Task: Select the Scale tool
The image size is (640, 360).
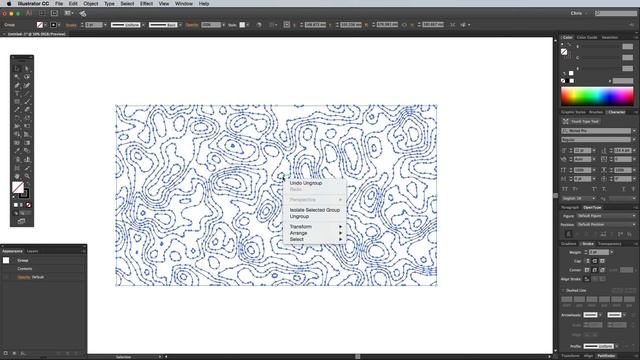Action: [27, 118]
